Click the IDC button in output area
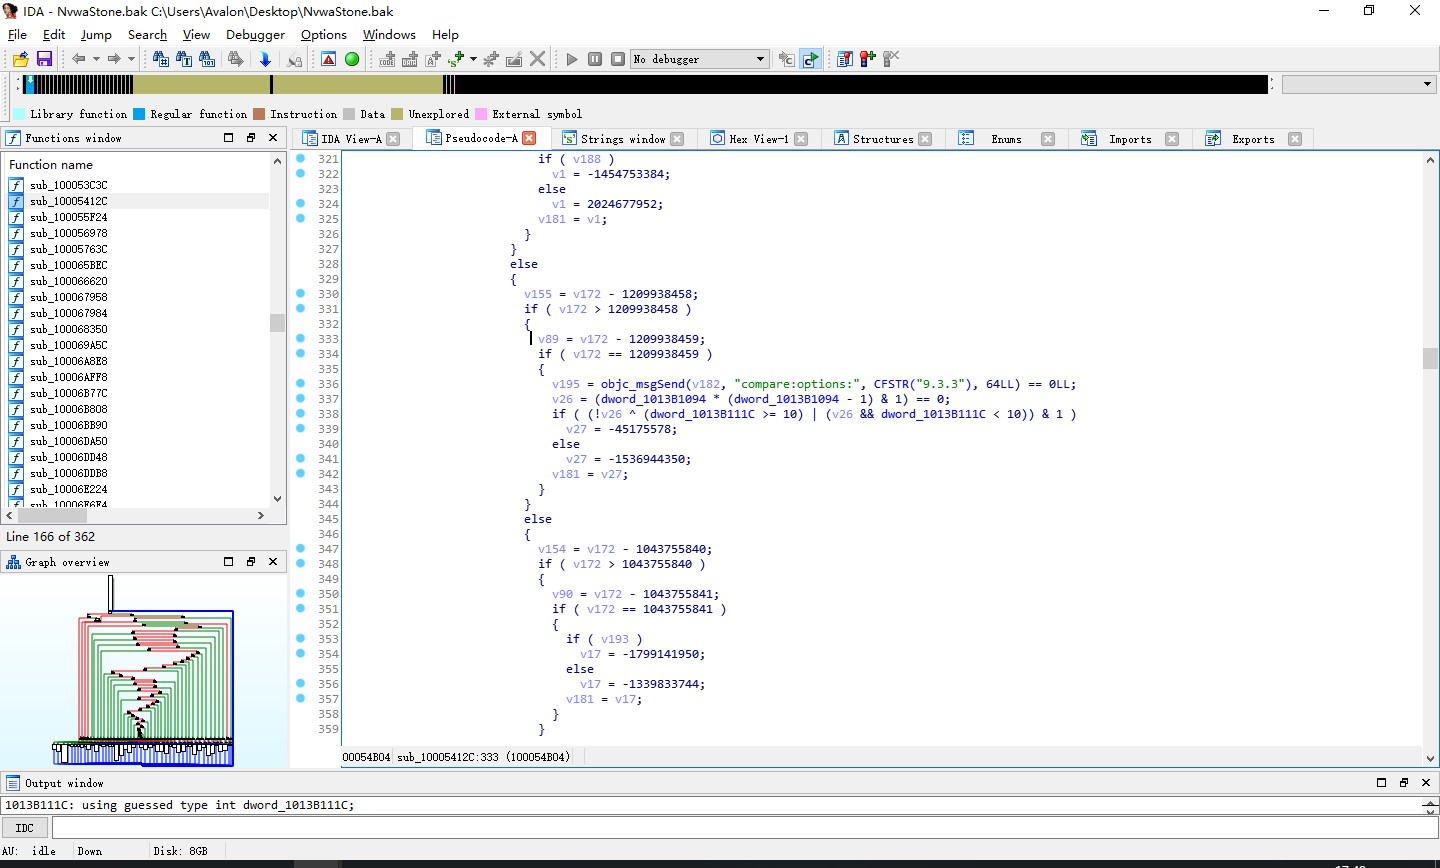Image resolution: width=1440 pixels, height=868 pixels. [x=25, y=828]
